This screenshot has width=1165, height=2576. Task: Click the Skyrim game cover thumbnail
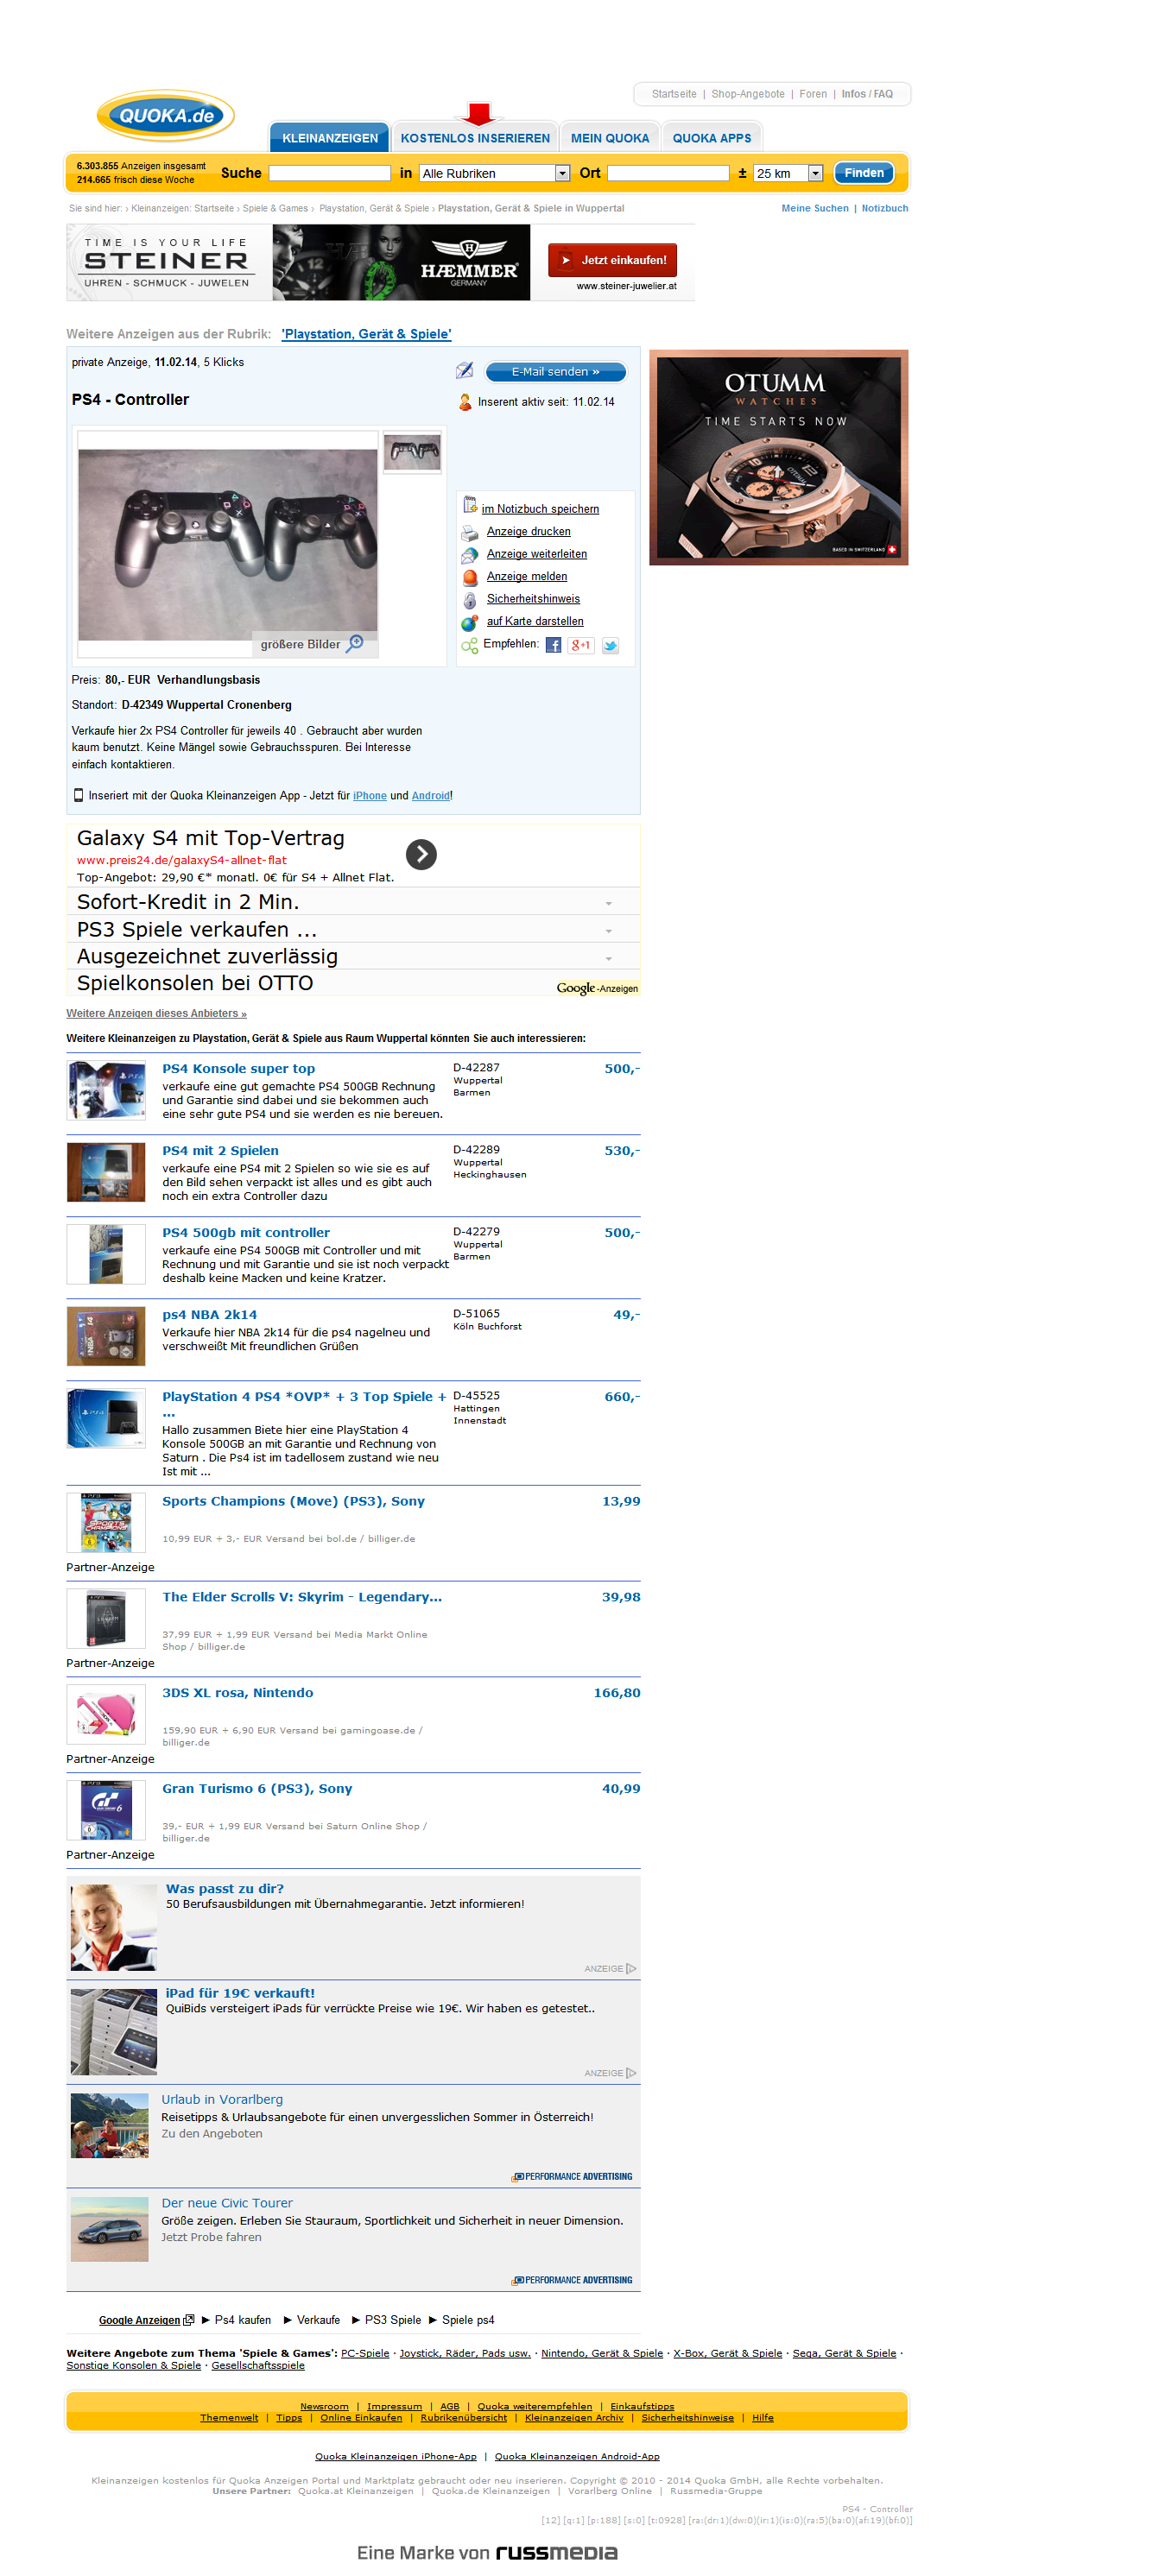click(x=106, y=1618)
